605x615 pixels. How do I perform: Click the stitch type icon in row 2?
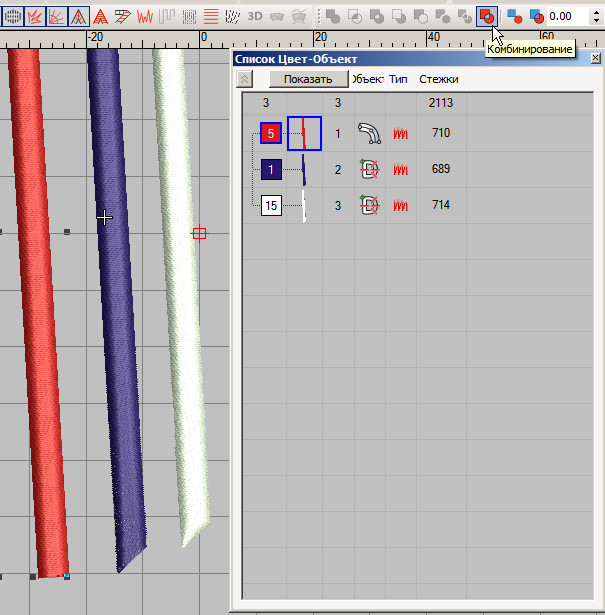point(402,170)
